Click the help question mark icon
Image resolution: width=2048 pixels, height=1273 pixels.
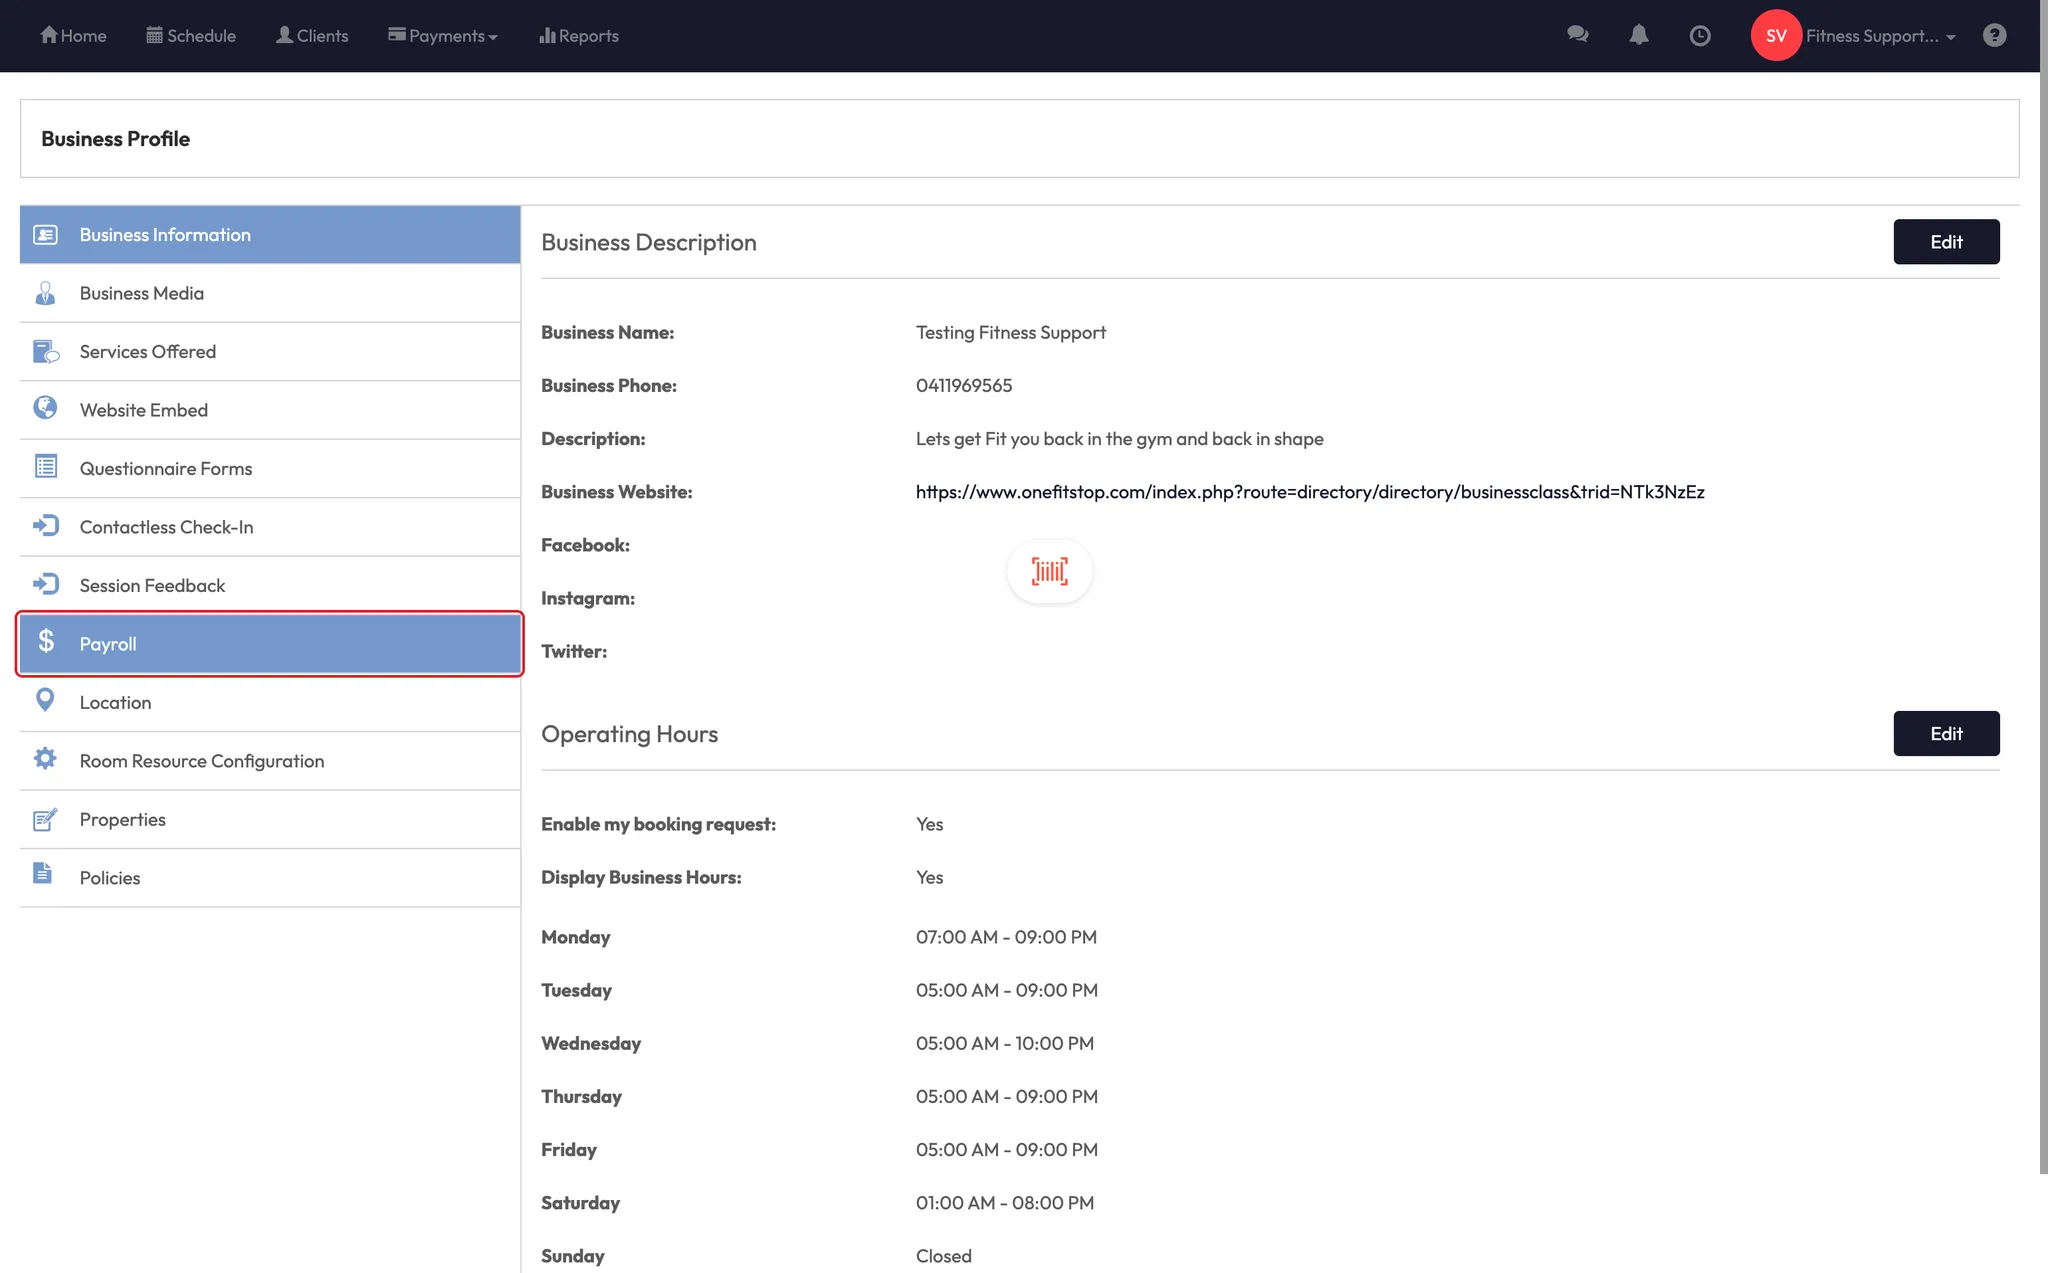pyautogui.click(x=1994, y=35)
